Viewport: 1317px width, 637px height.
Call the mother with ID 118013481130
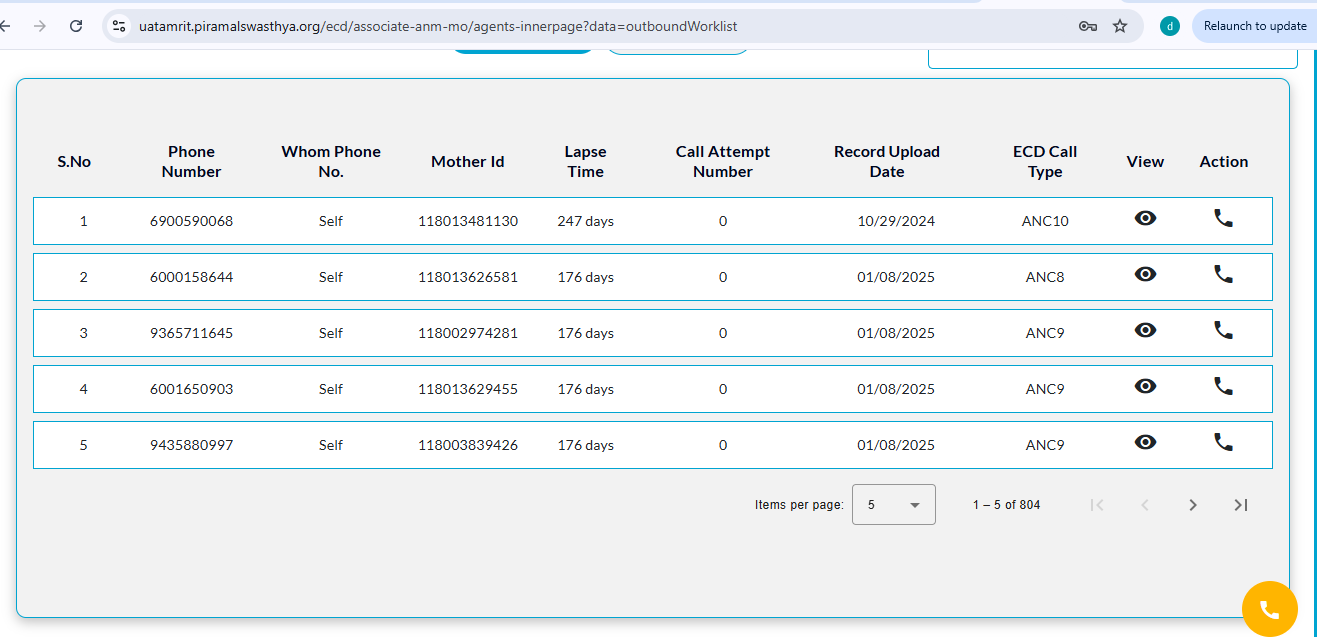(1223, 218)
